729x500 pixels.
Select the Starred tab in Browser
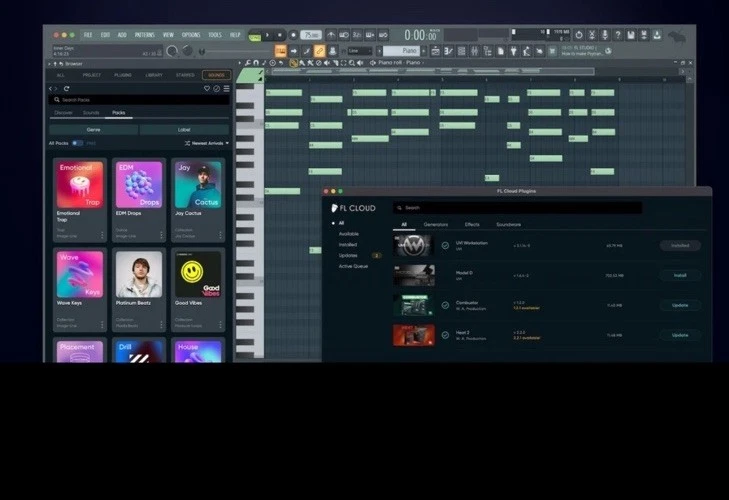pos(185,75)
